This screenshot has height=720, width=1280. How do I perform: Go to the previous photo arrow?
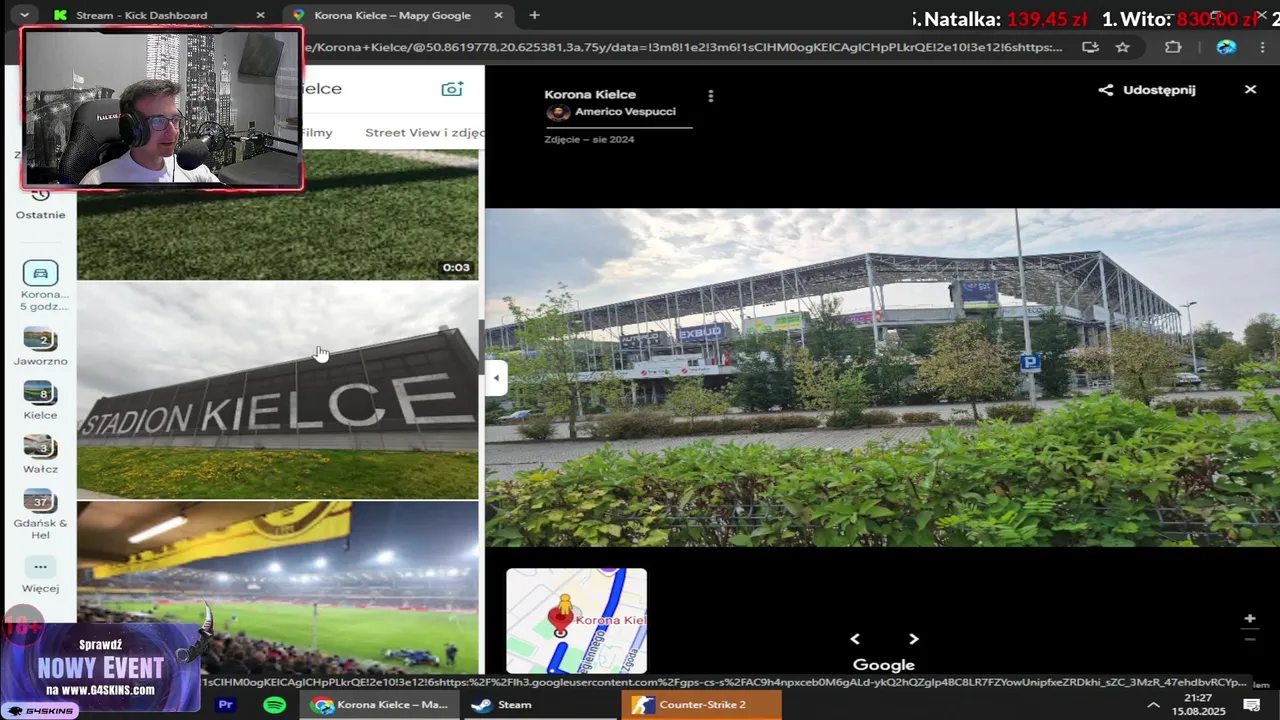855,639
